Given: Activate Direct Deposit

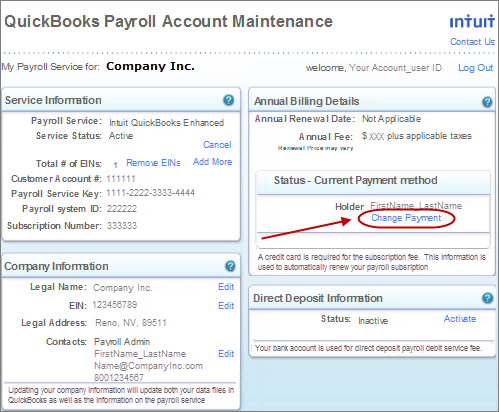Looking at the screenshot, I should (460, 319).
